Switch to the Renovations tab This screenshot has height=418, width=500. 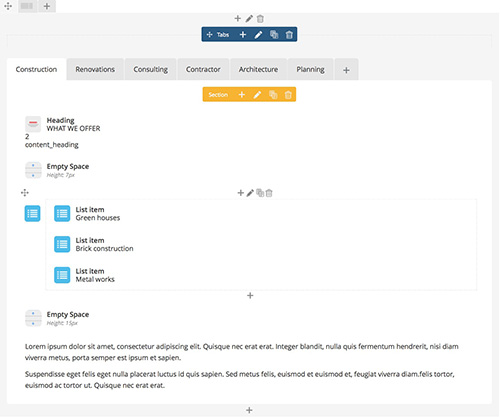(95, 69)
